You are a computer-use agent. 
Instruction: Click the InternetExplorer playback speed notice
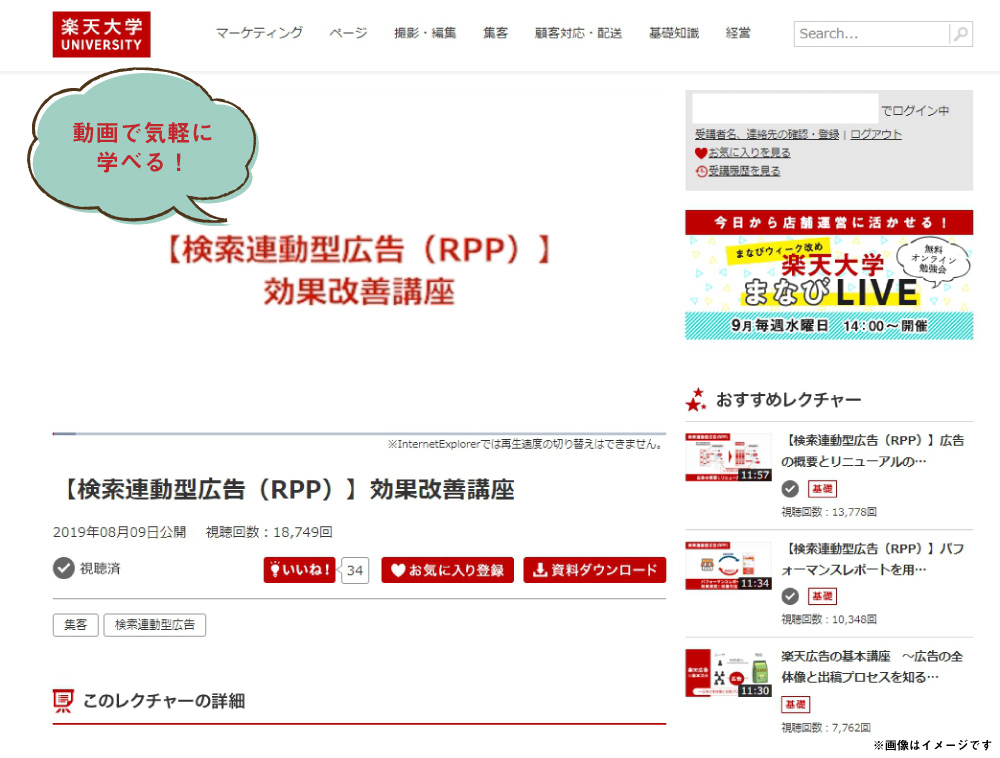(526, 444)
